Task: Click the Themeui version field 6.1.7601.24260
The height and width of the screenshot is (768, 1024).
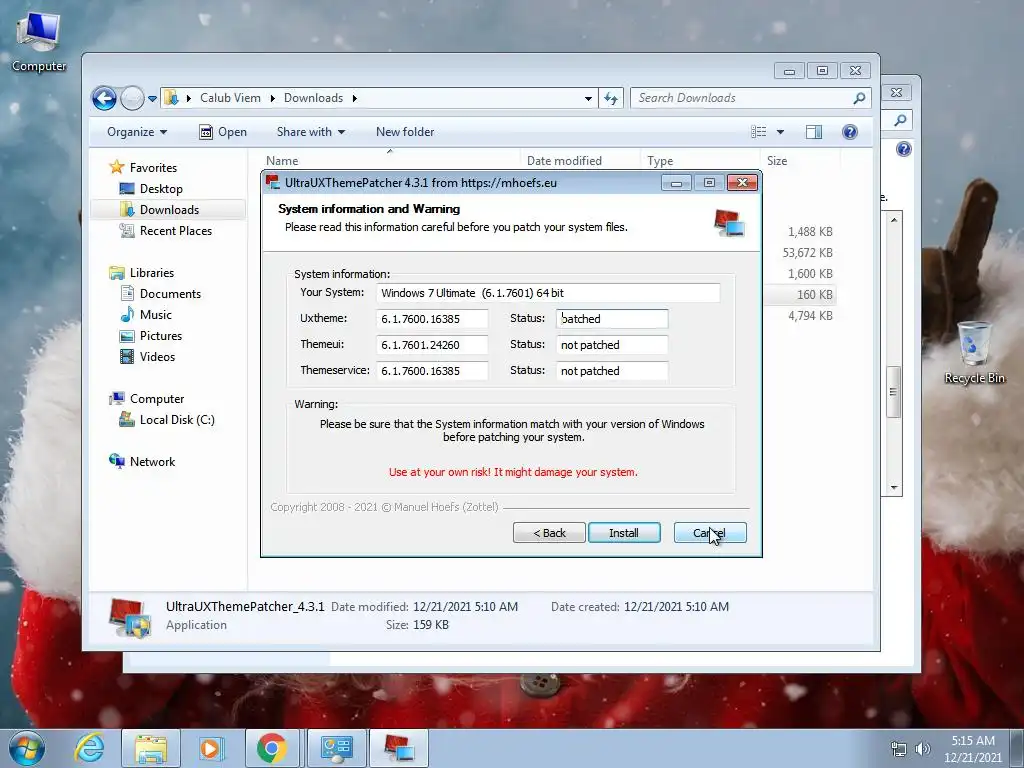Action: (x=432, y=345)
